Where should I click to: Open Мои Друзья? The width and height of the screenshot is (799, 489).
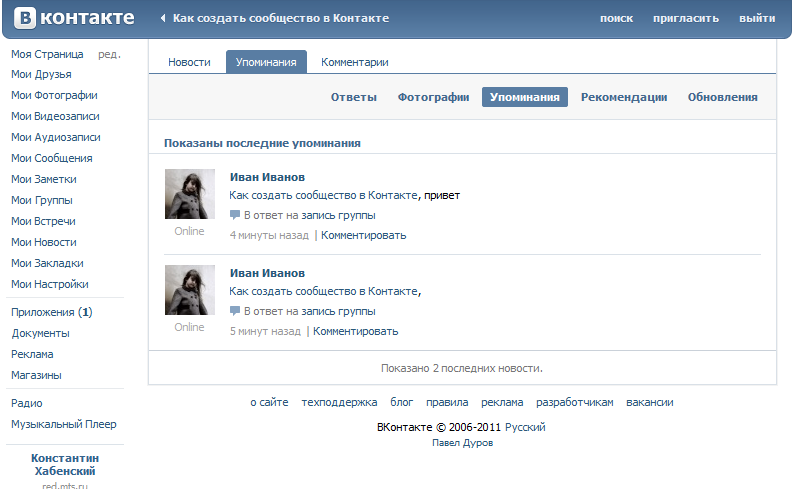pyautogui.click(x=41, y=74)
